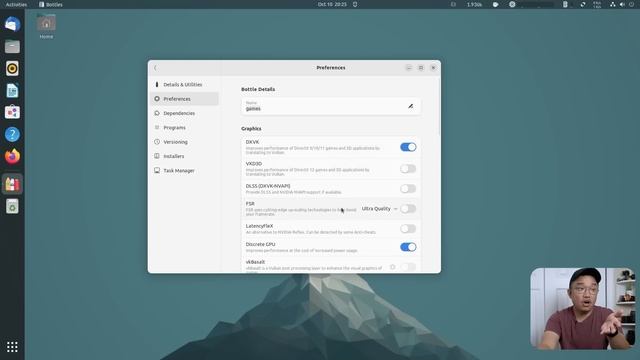This screenshot has width=640, height=360.
Task: Go back with the header back arrow
Action: [156, 68]
